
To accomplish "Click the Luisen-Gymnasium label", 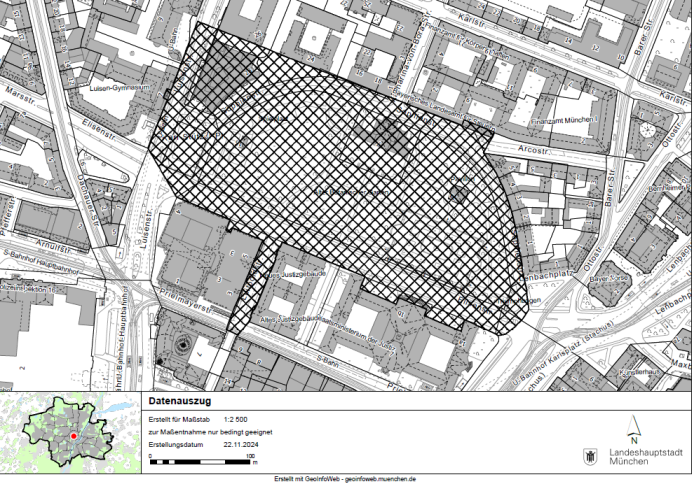I will [x=121, y=86].
